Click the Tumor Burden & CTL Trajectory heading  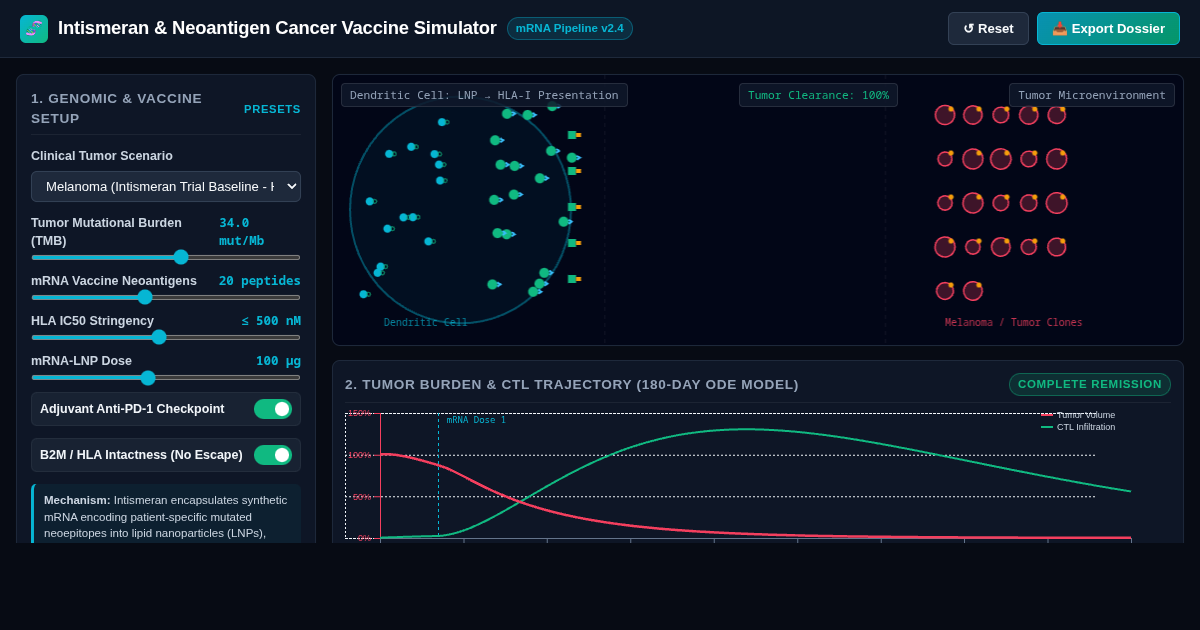[x=572, y=385]
